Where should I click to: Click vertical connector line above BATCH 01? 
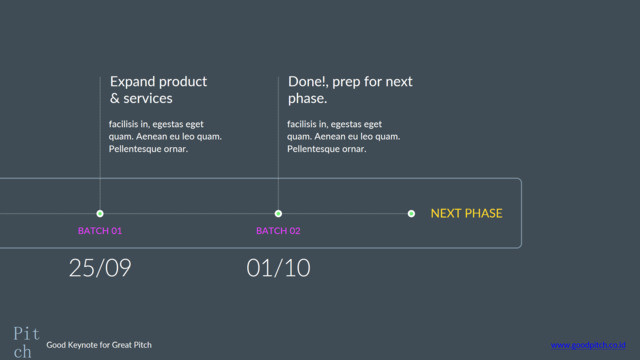coord(100,143)
